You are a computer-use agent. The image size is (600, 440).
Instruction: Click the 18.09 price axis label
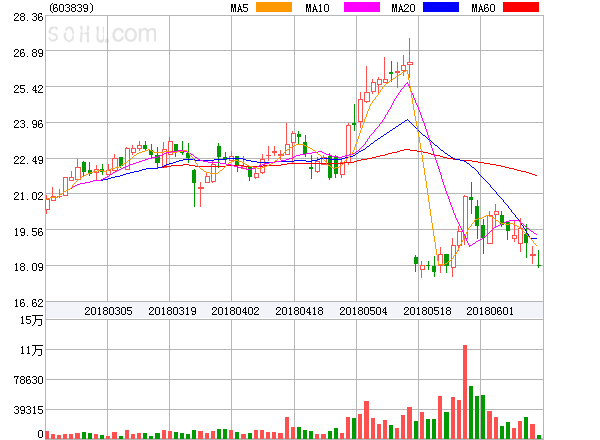pyautogui.click(x=28, y=267)
